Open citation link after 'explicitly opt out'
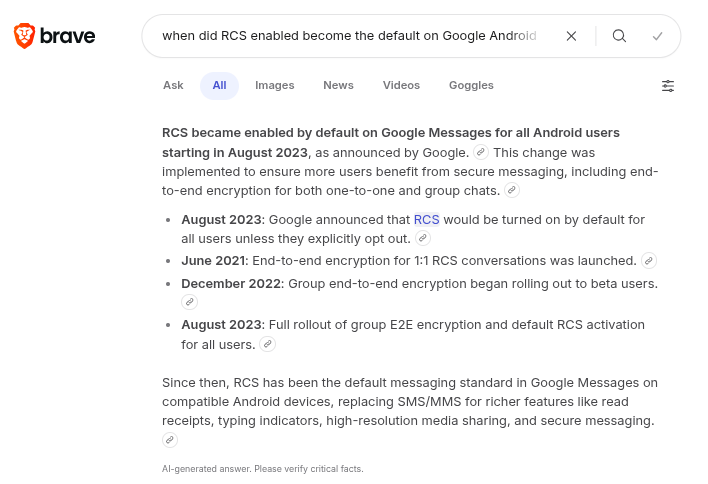 pyautogui.click(x=423, y=239)
